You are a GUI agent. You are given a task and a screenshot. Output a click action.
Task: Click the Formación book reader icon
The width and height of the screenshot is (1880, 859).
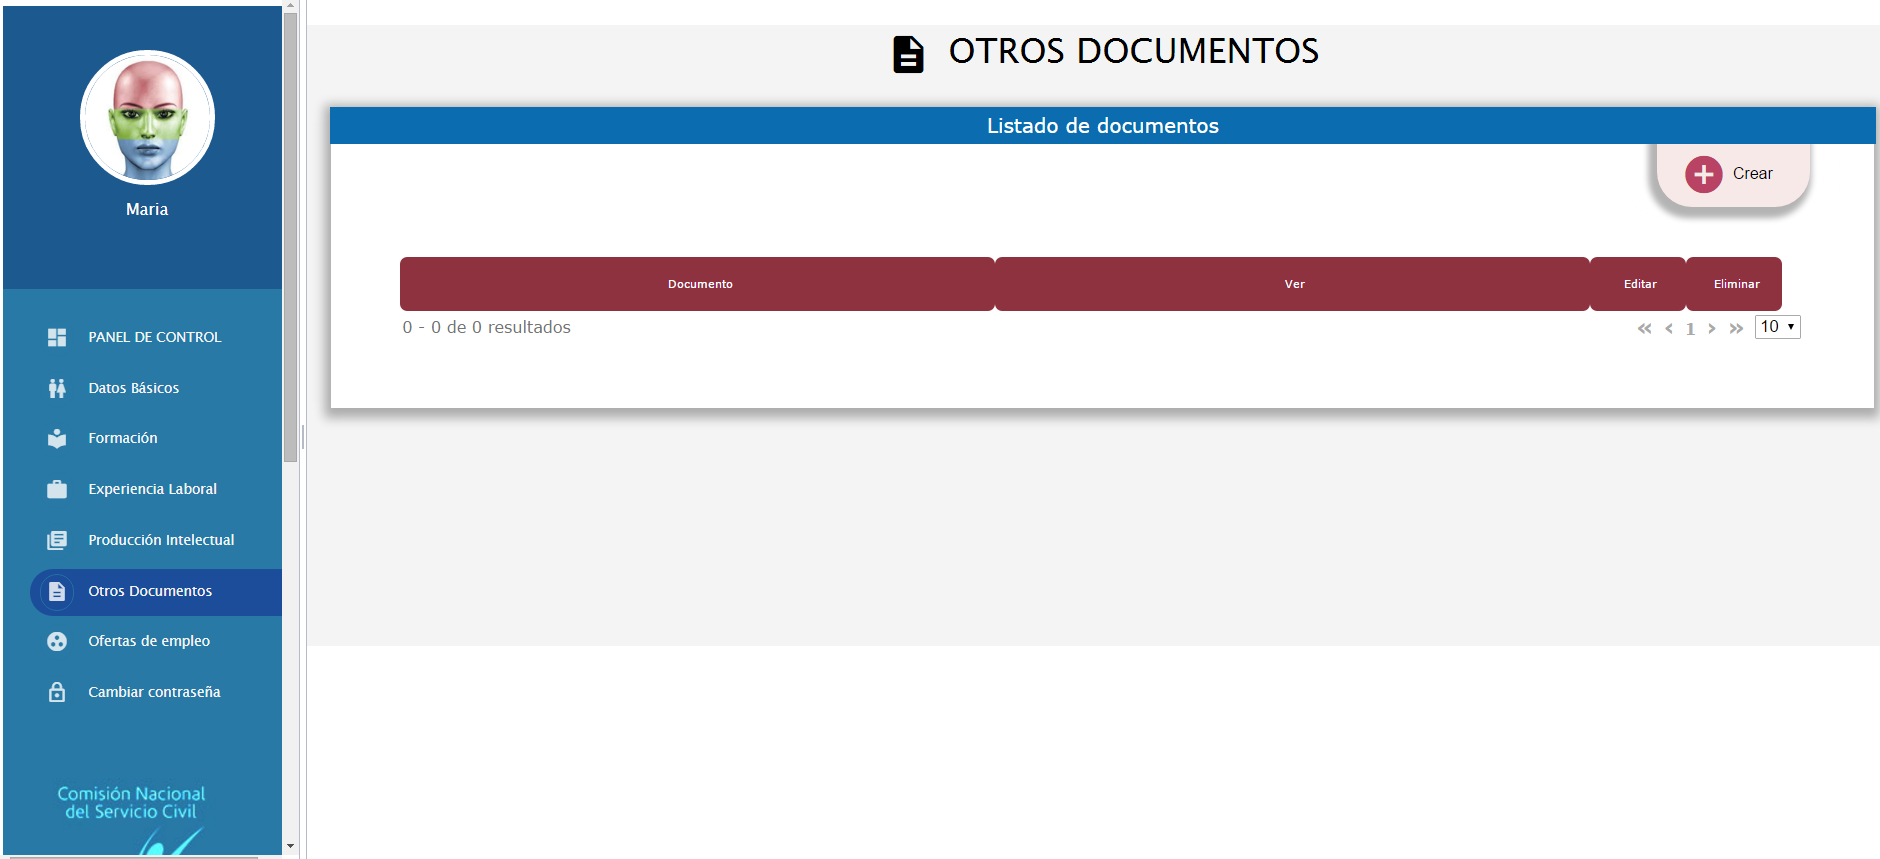57,439
